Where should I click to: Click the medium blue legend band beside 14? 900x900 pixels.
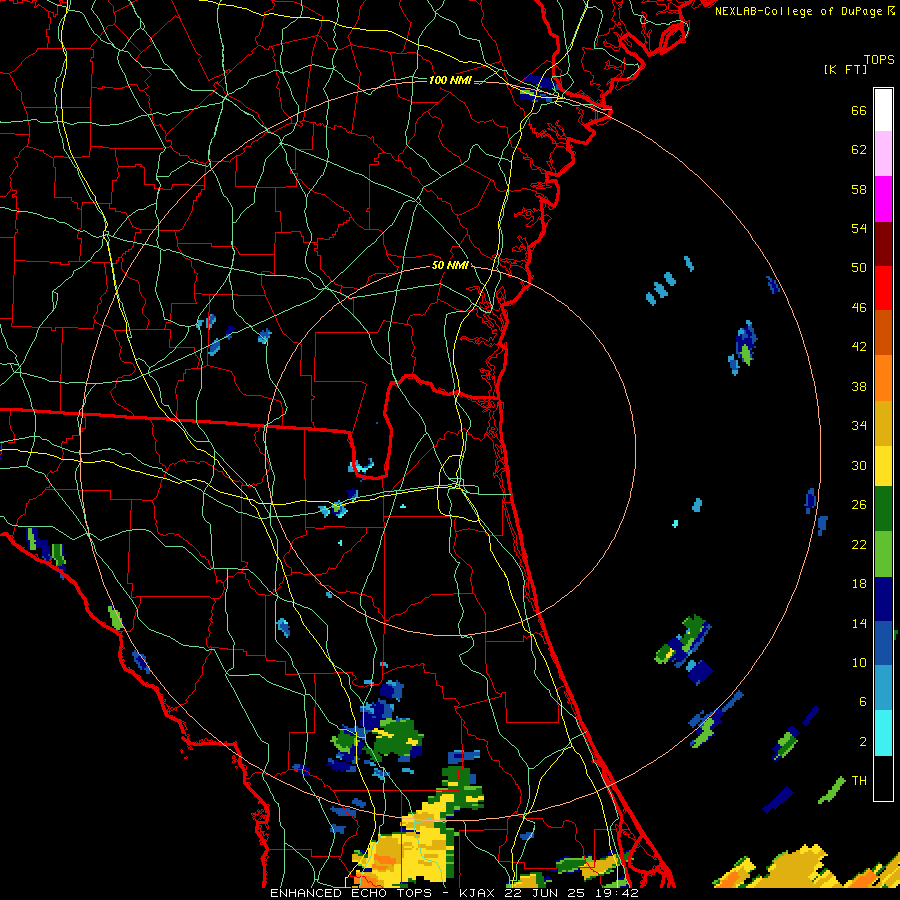883,643
